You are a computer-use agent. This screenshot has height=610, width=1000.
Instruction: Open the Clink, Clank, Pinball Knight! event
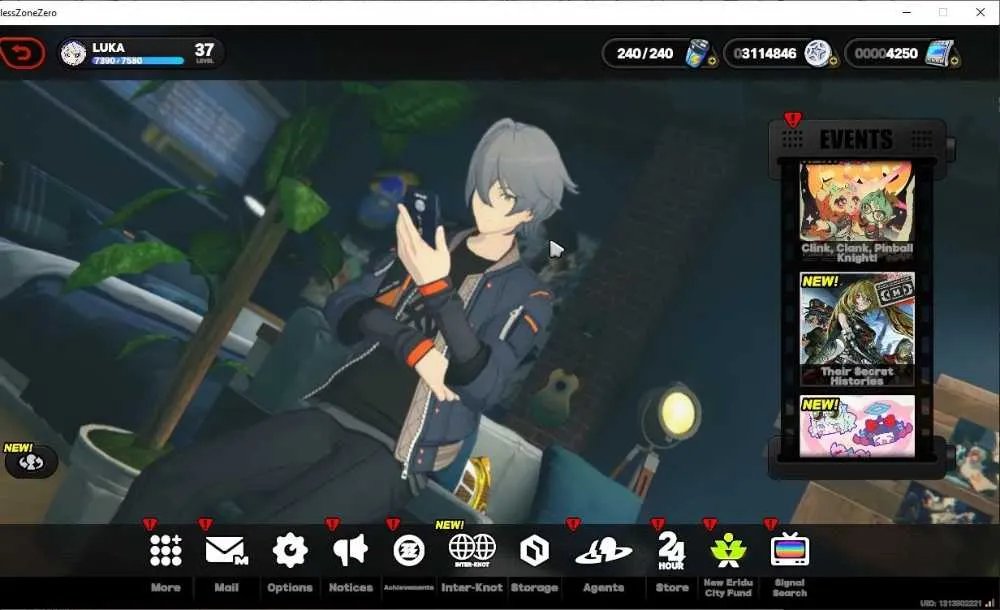coord(857,212)
